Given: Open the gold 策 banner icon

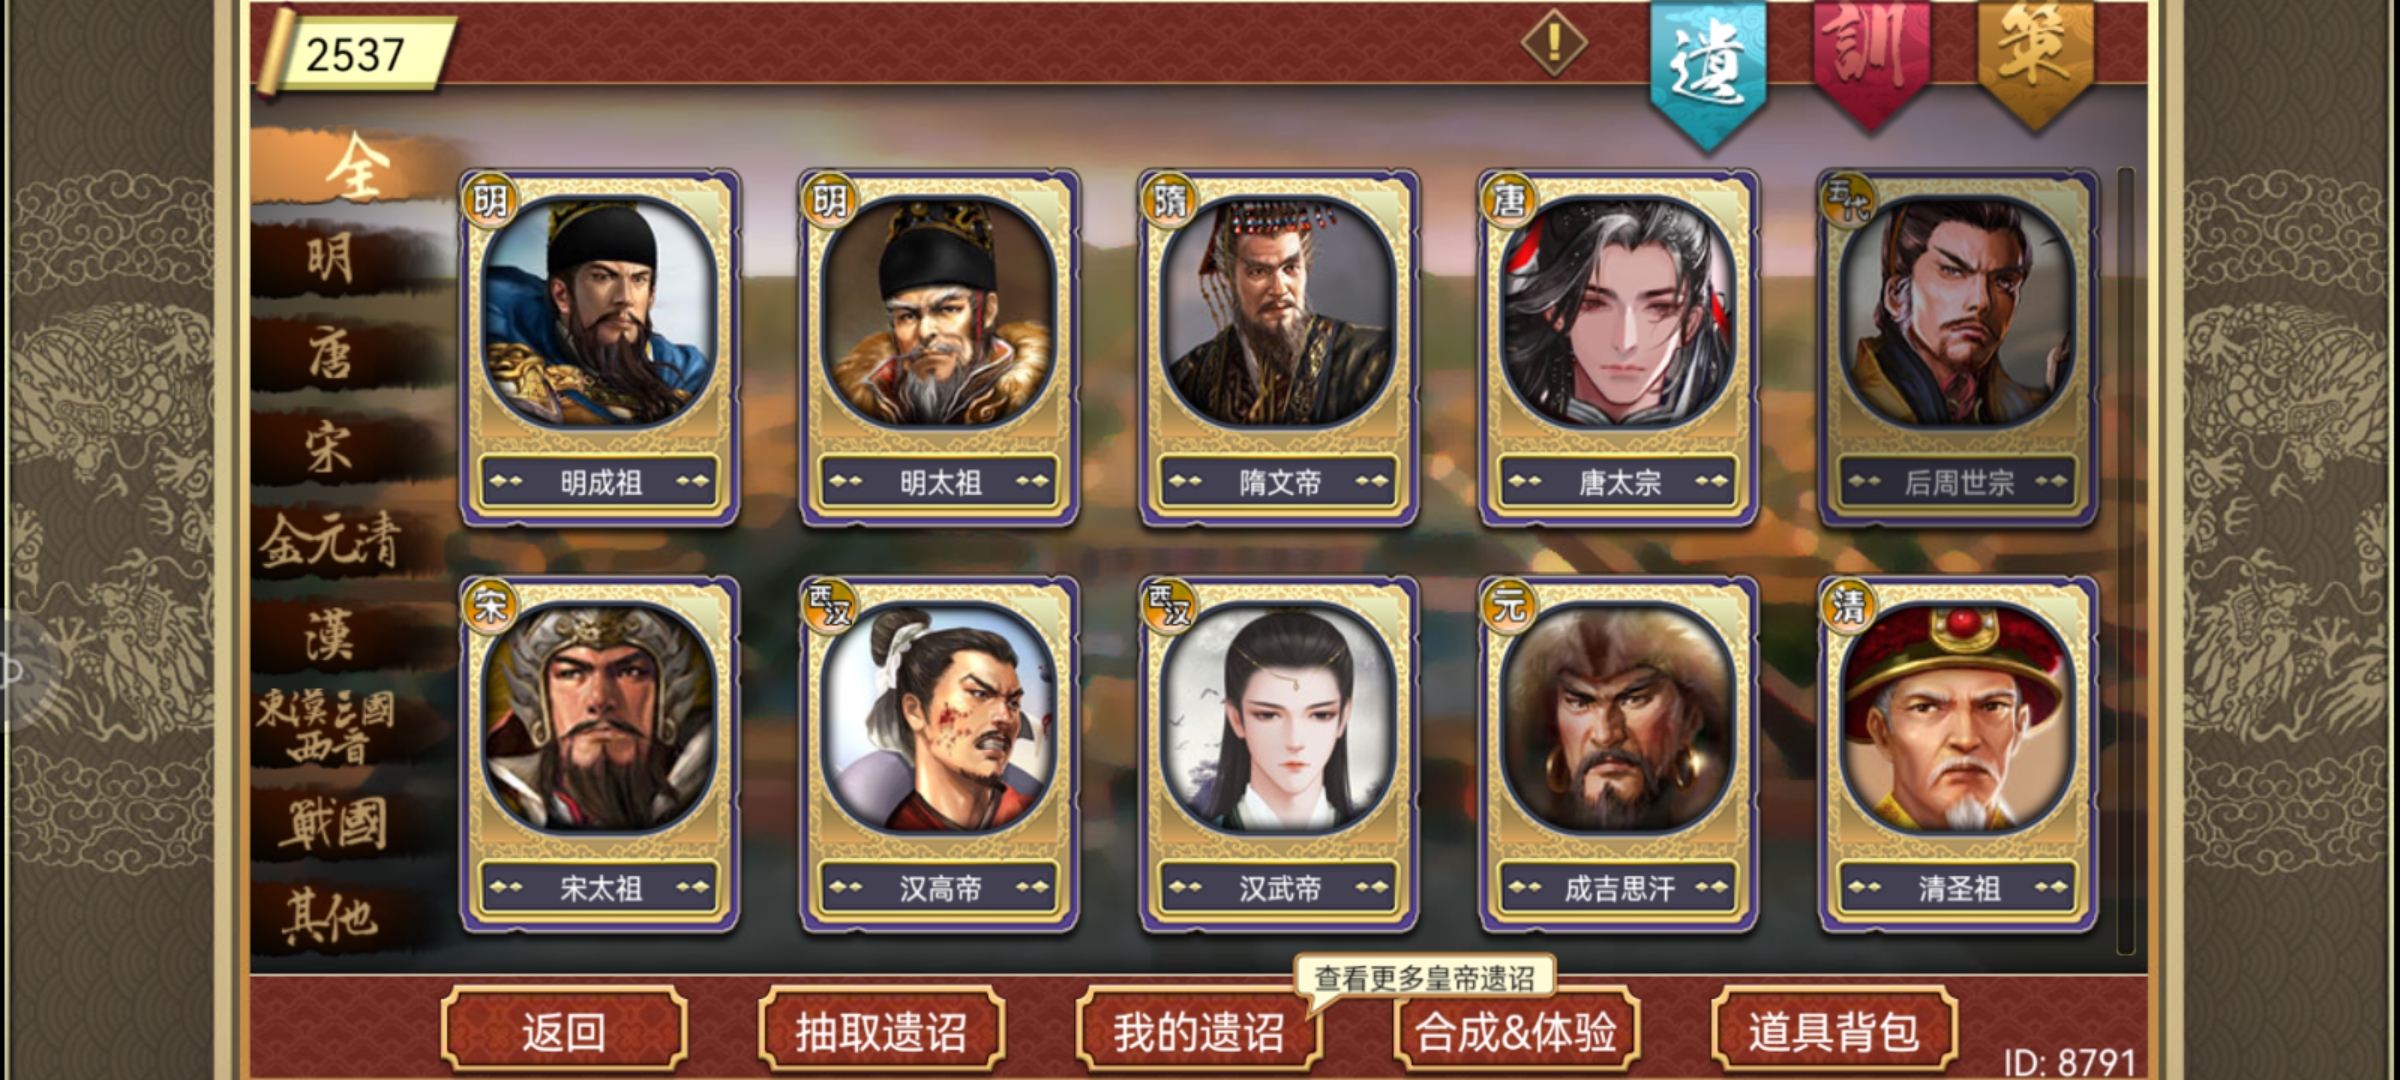Looking at the screenshot, I should (x=2035, y=60).
